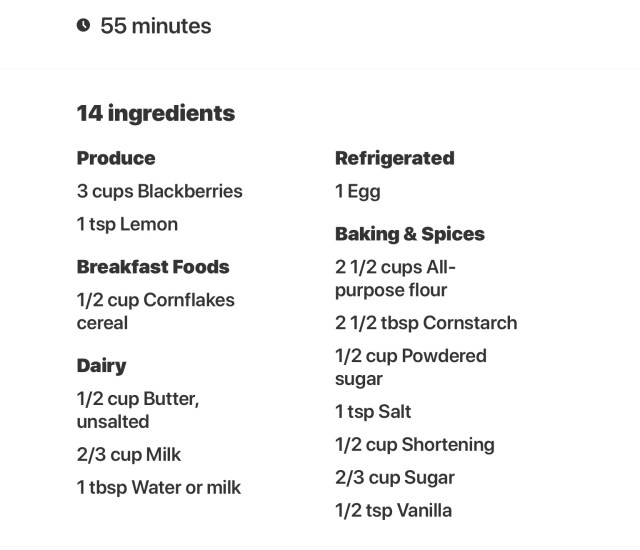The image size is (640, 550).
Task: Click the clock icon beside 55 minutes
Action: coord(83,26)
